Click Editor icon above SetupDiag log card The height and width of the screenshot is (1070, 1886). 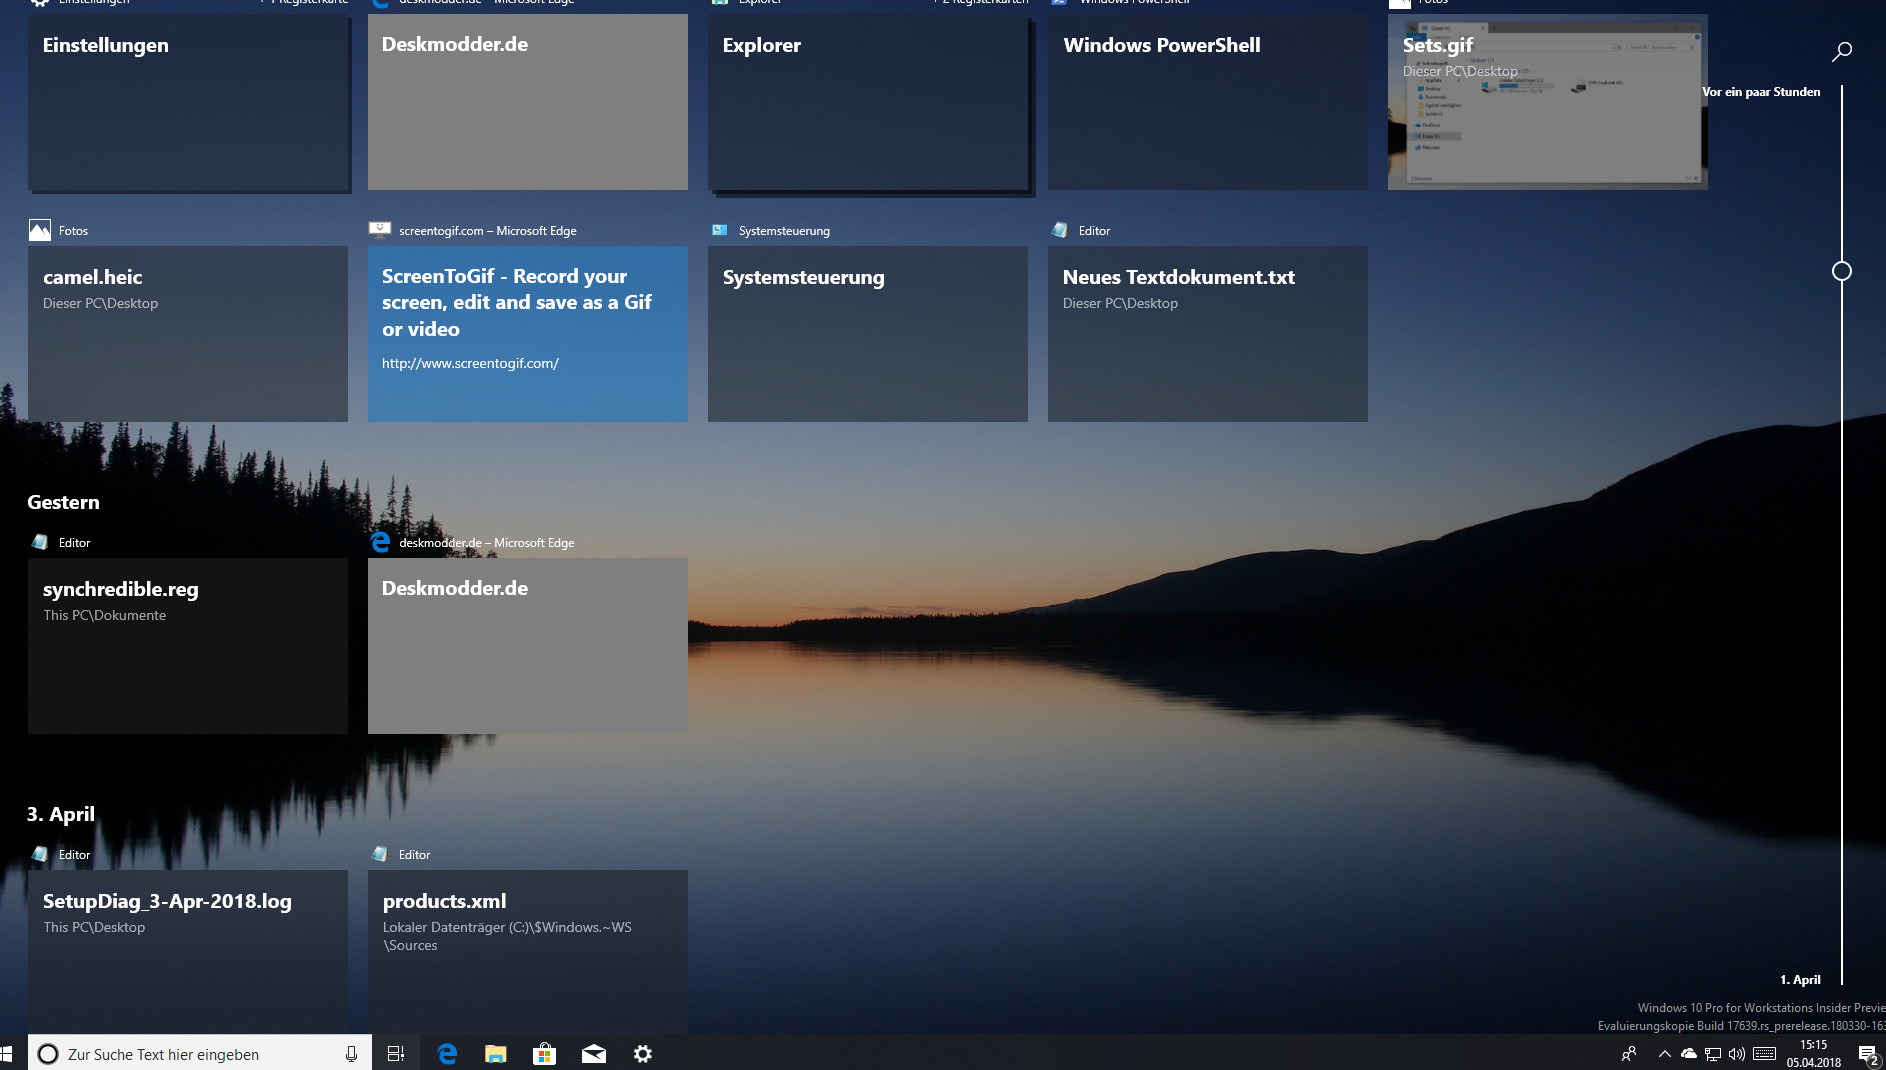coord(40,854)
